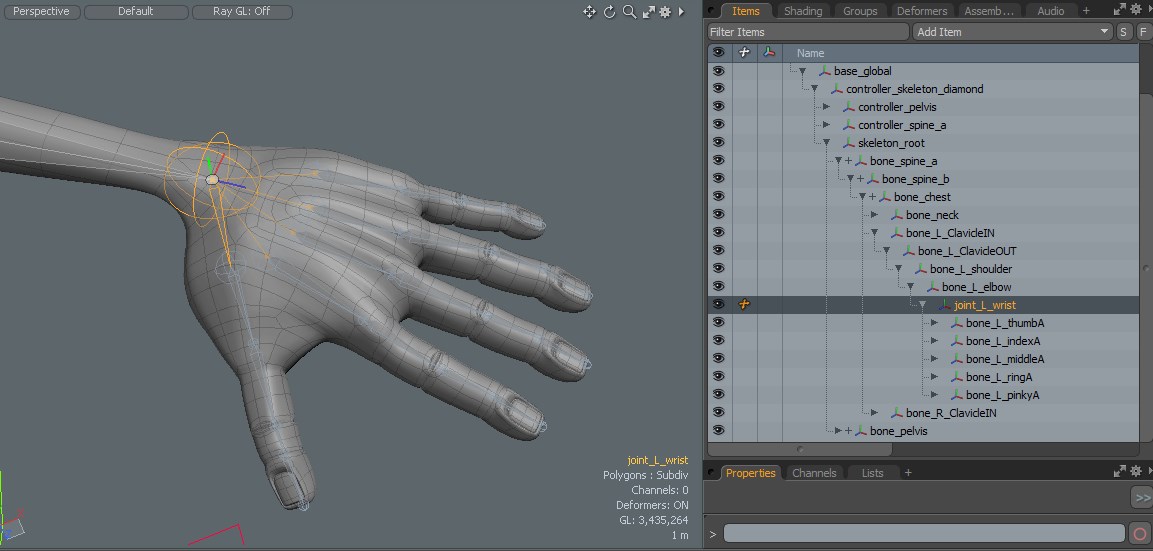Screen dimensions: 1153x551
Task: Toggle visibility of controller_skeleton_diamond
Action: [x=718, y=89]
